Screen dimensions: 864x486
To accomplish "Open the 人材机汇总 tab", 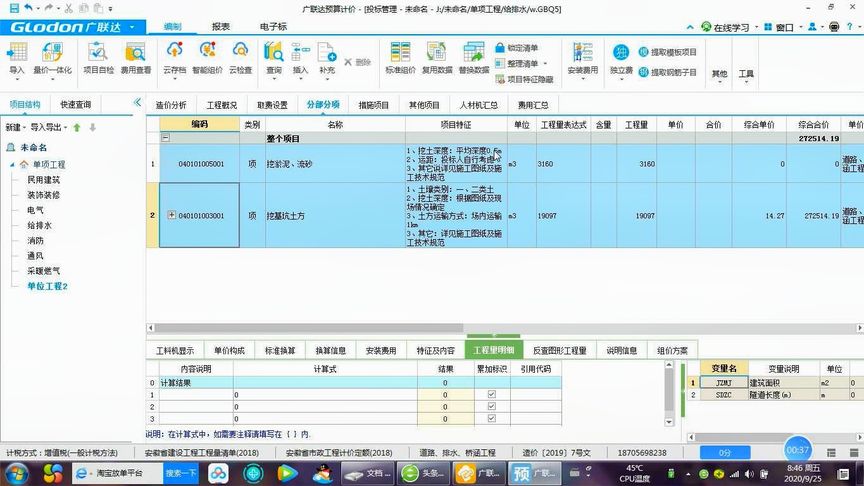I will (478, 105).
